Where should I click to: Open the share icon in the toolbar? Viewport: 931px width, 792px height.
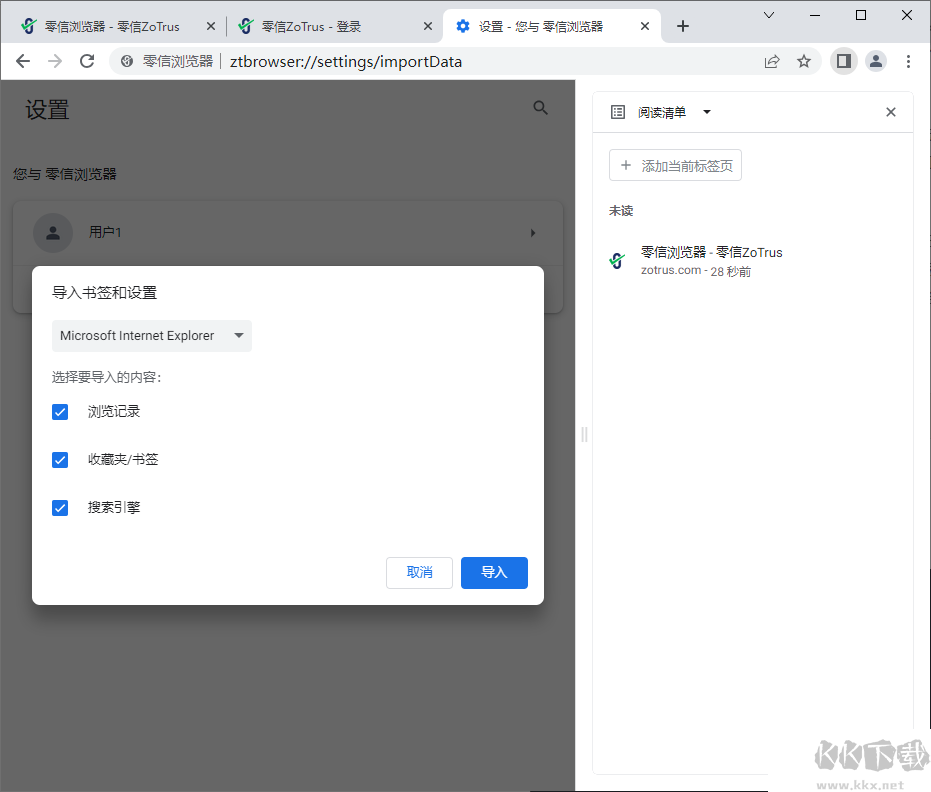[x=771, y=61]
